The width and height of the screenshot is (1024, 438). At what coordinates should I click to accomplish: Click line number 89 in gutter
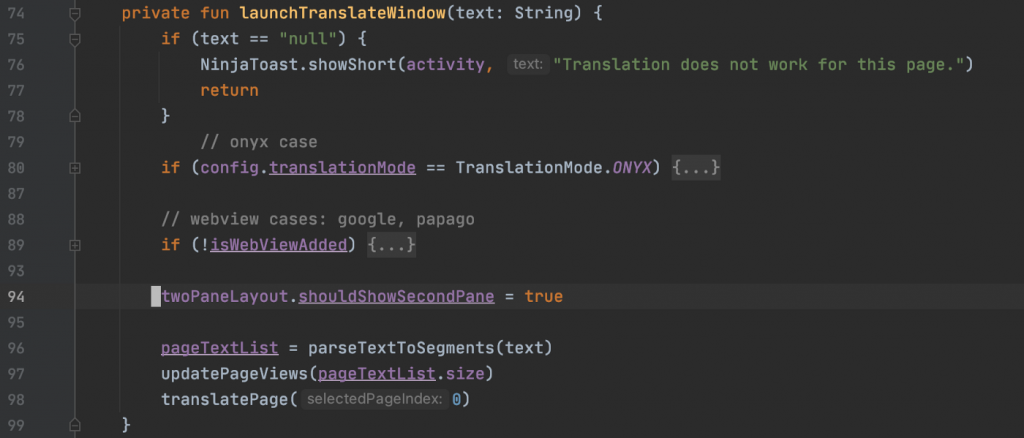[x=16, y=245]
